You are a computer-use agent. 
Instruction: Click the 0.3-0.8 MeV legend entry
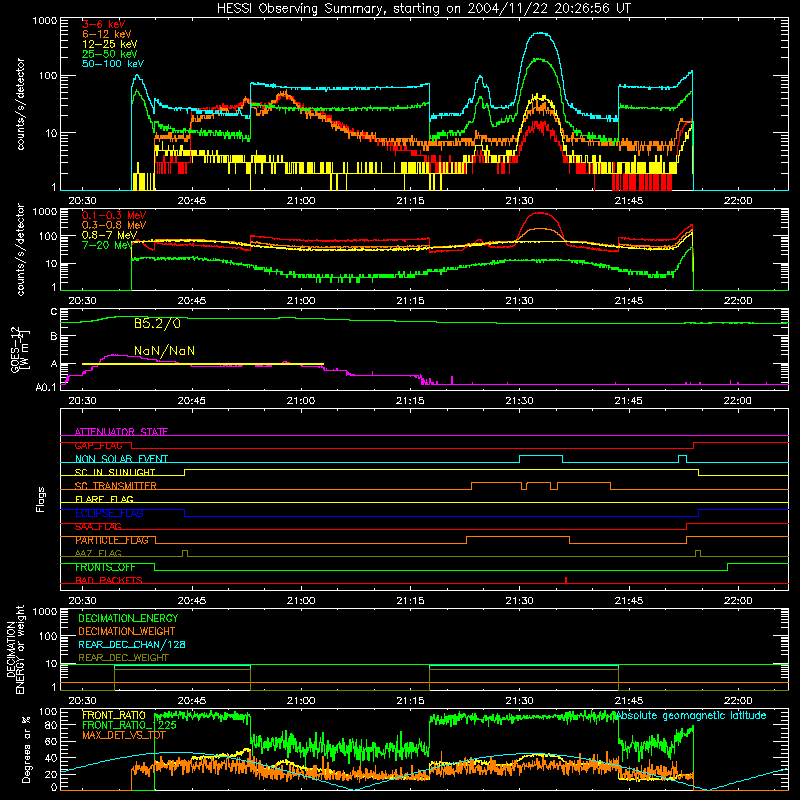(x=114, y=225)
